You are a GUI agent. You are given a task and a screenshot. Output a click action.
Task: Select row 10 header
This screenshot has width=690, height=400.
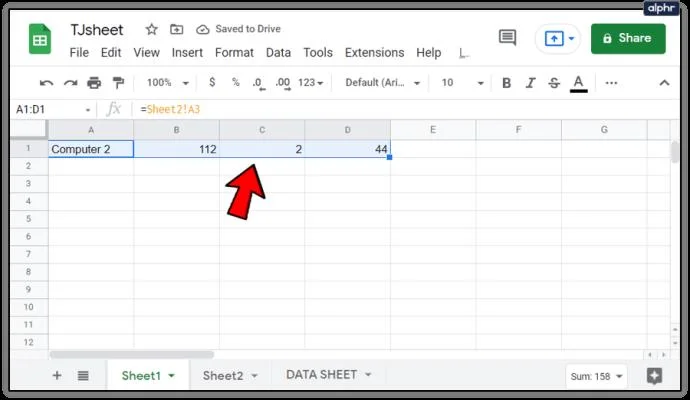click(x=29, y=307)
